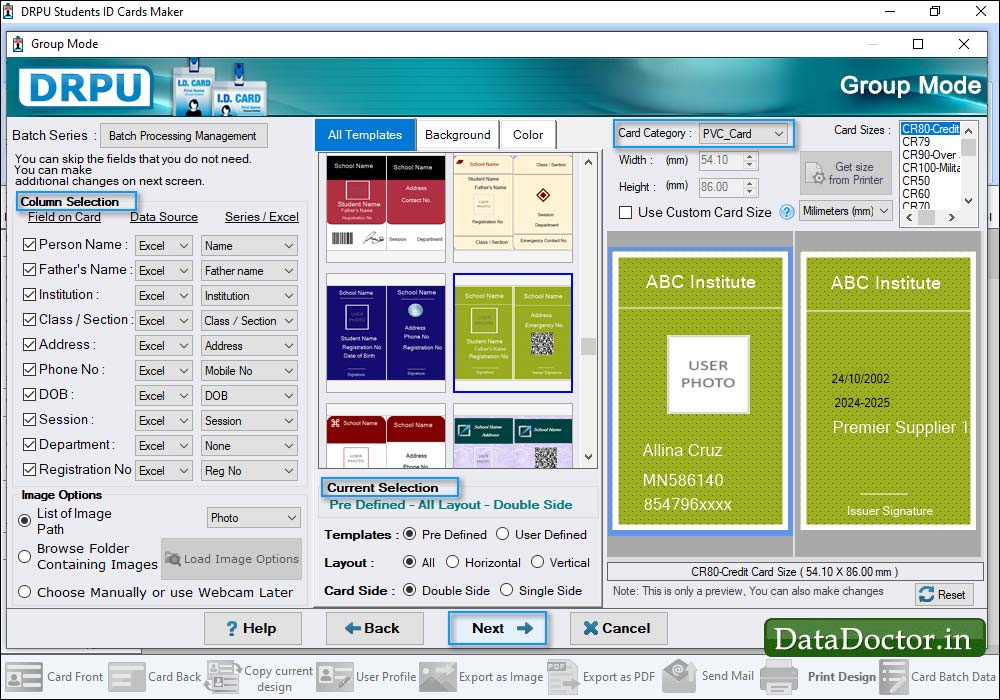The image size is (1000, 700).
Task: Open Session data source Excel dropdown
Action: [x=164, y=421]
